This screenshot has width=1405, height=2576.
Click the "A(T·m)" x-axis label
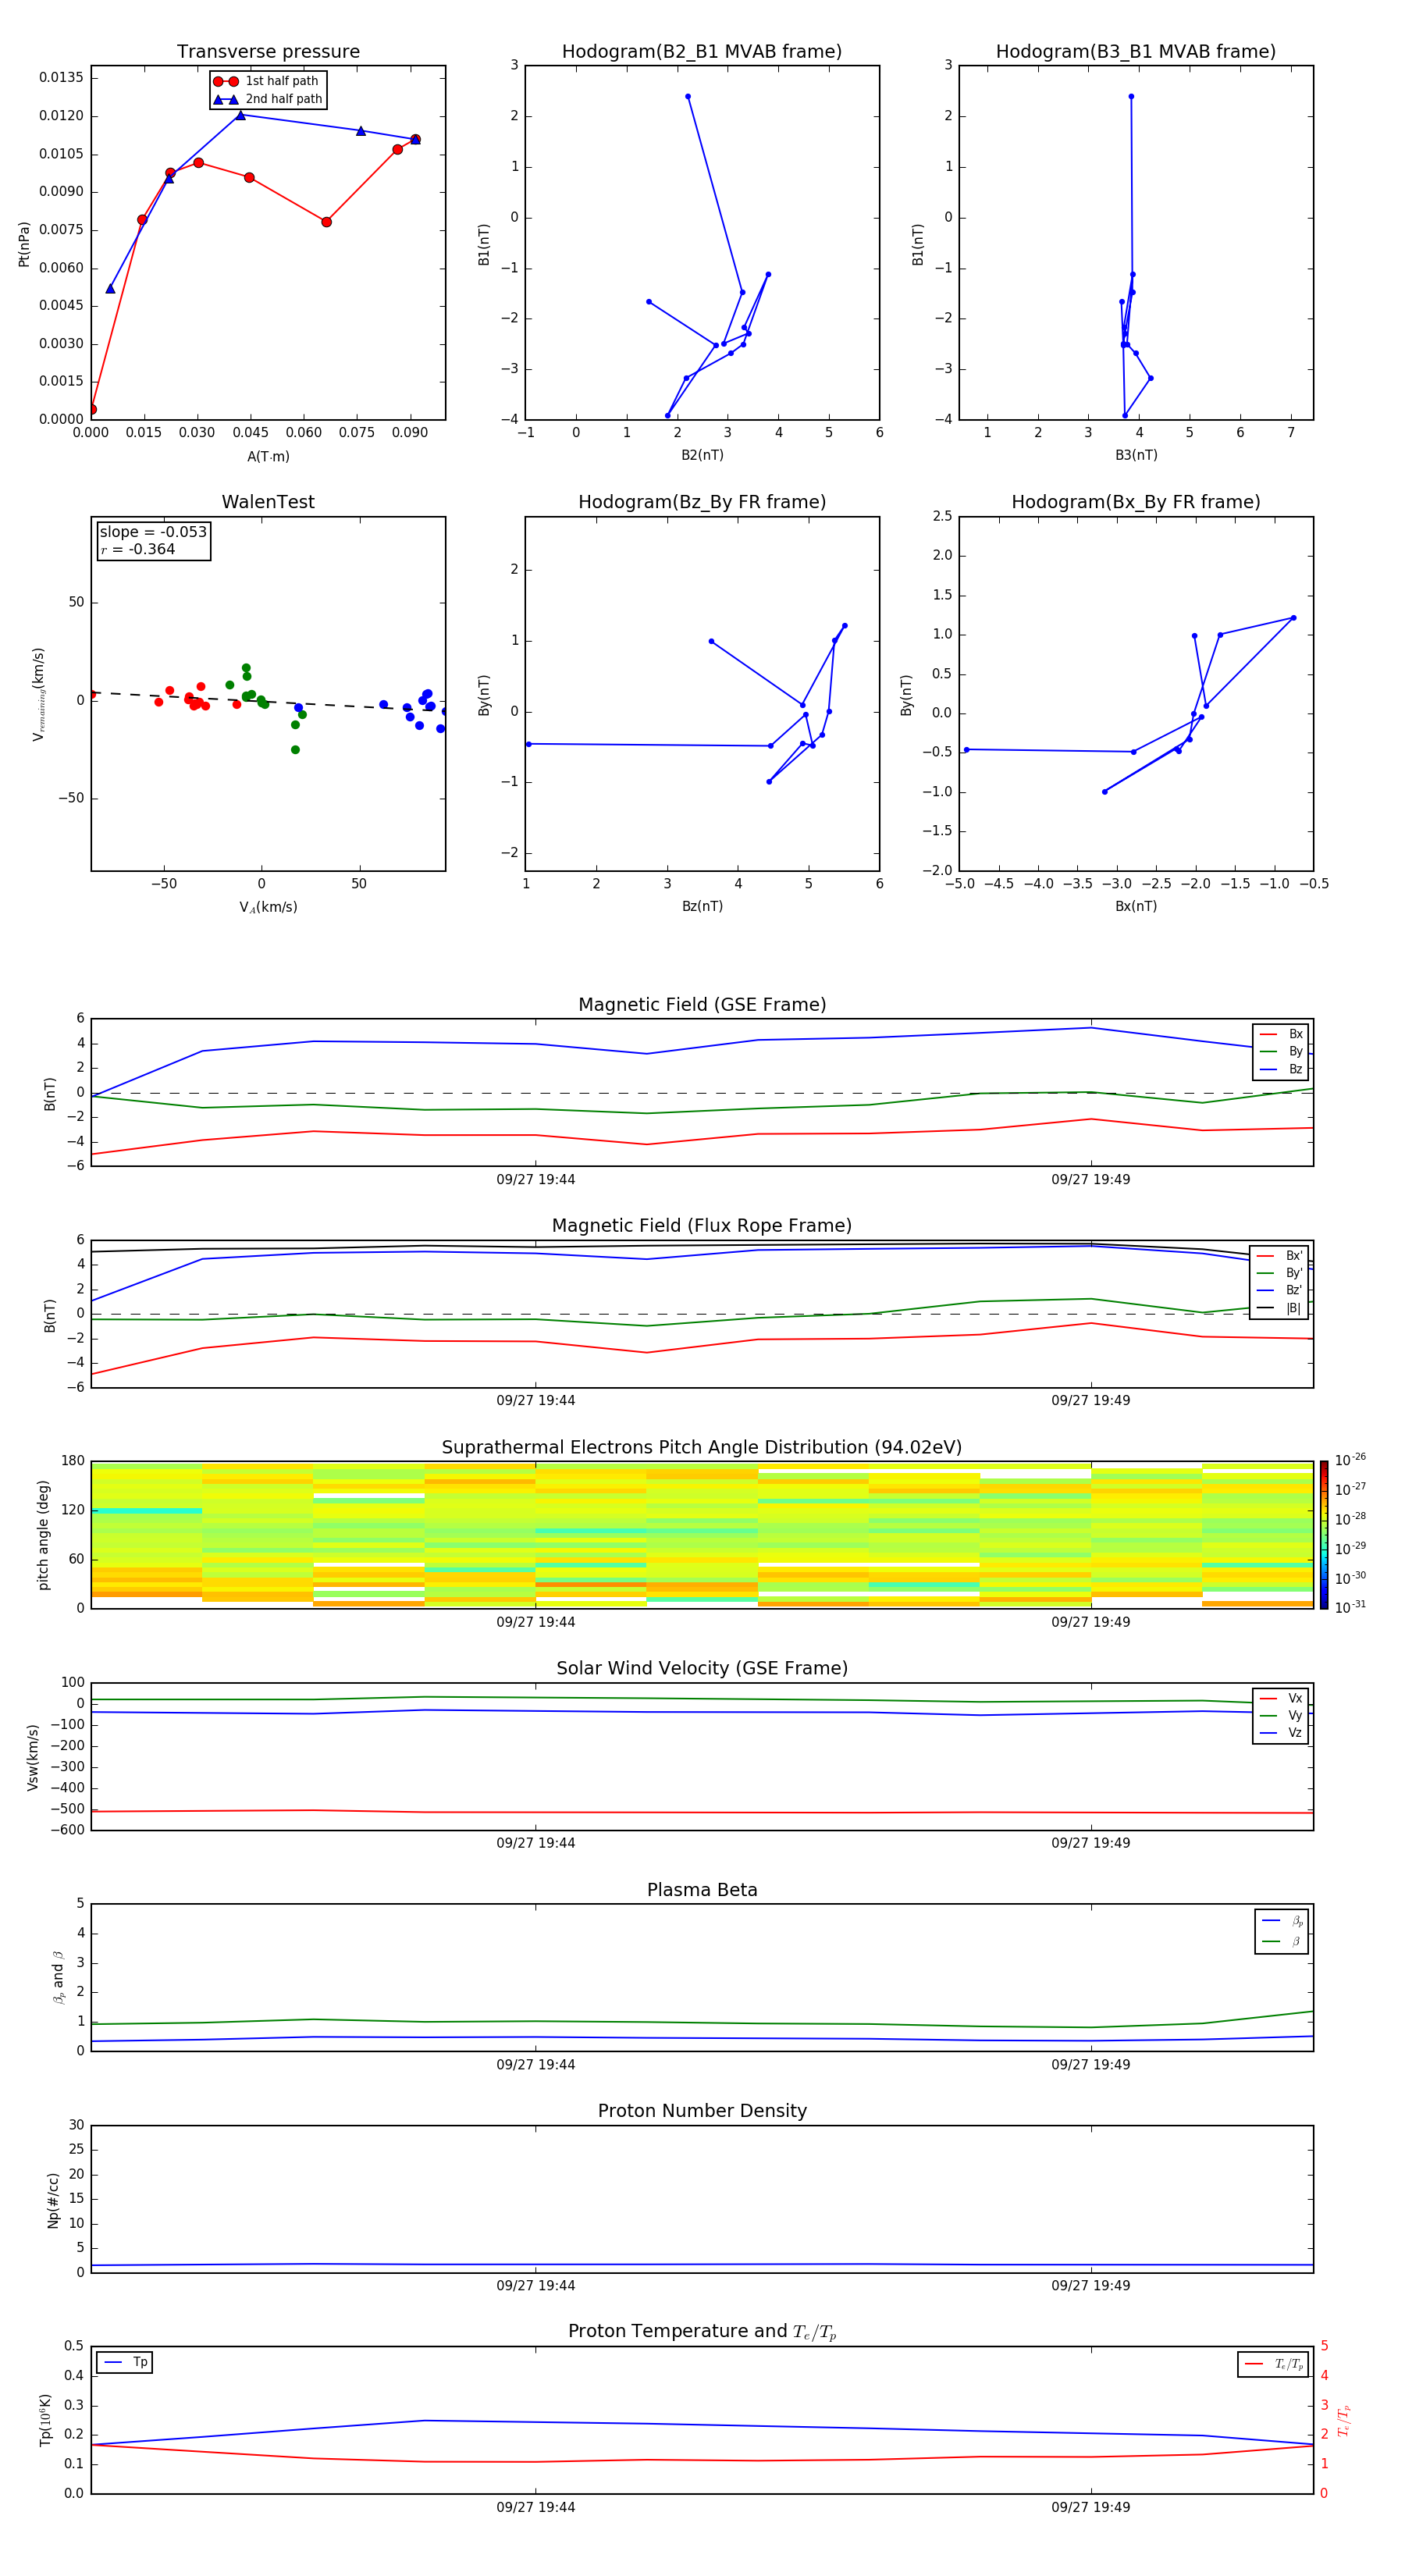pos(268,456)
